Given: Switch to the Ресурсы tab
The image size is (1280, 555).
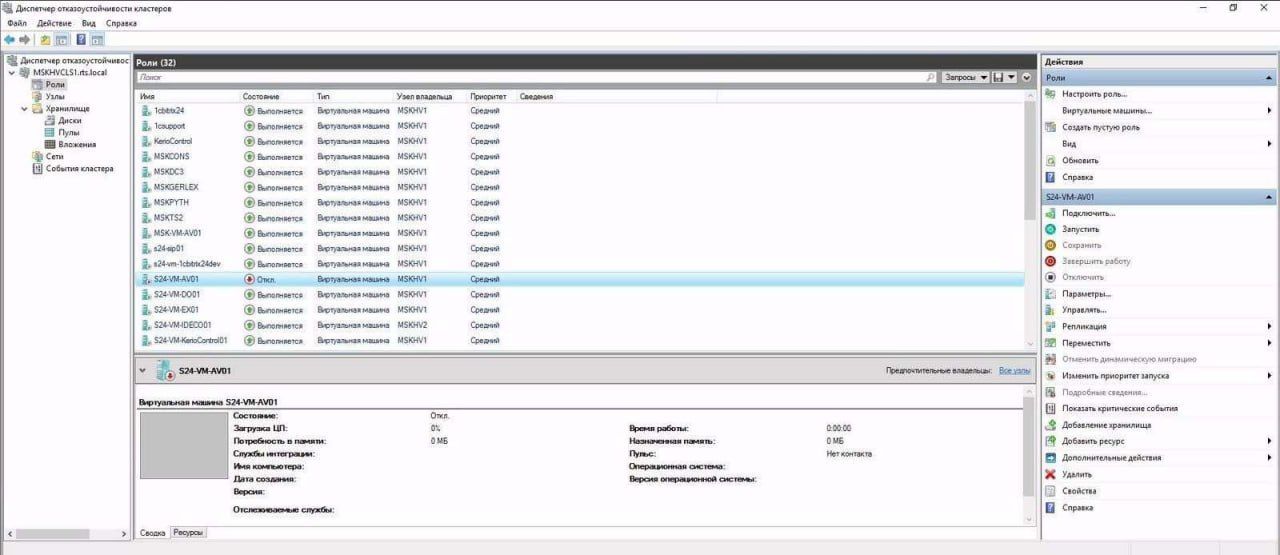Looking at the screenshot, I should tap(187, 533).
